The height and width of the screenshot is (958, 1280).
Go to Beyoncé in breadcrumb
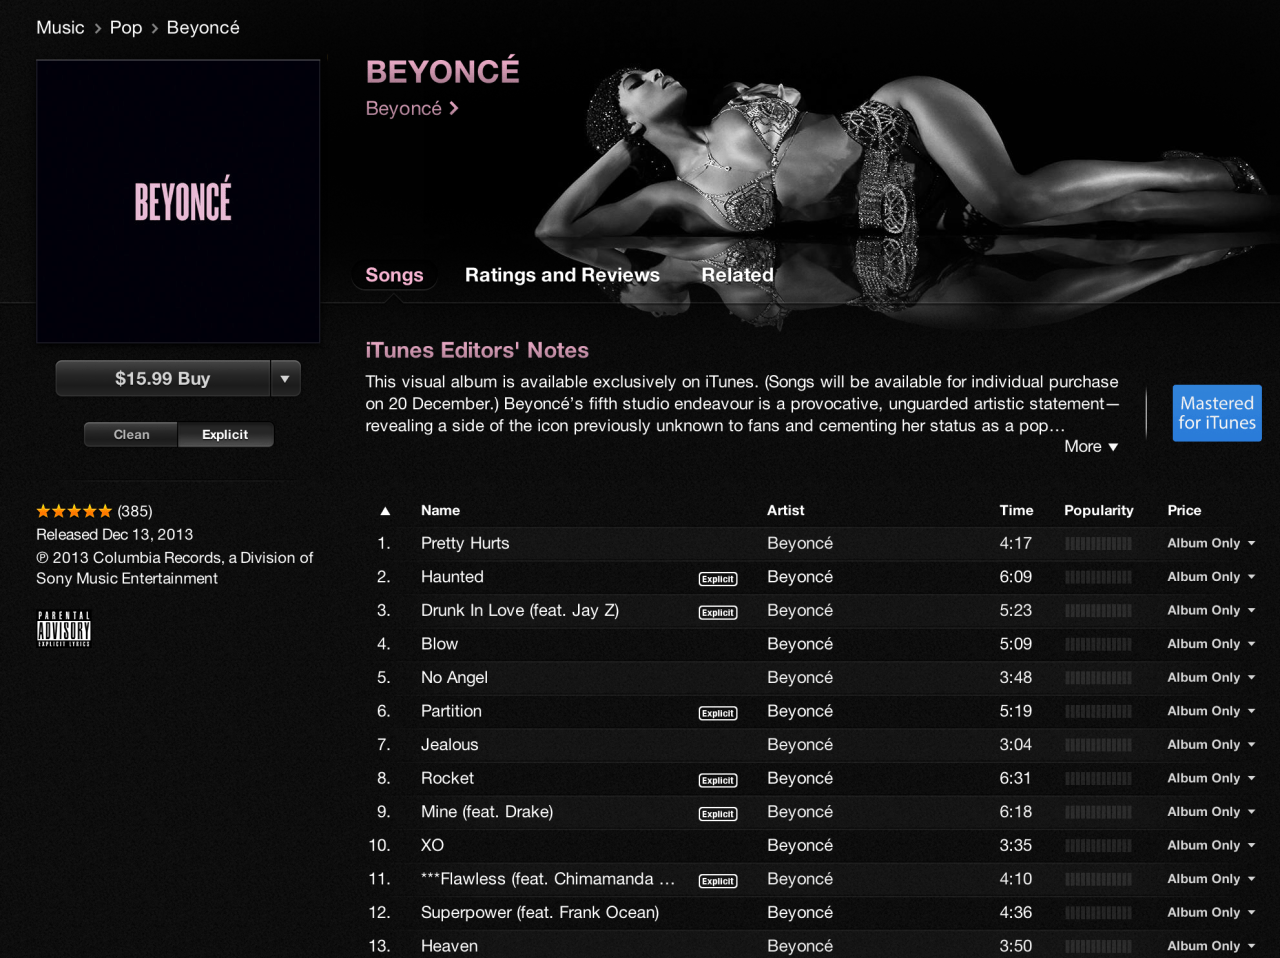pyautogui.click(x=203, y=28)
